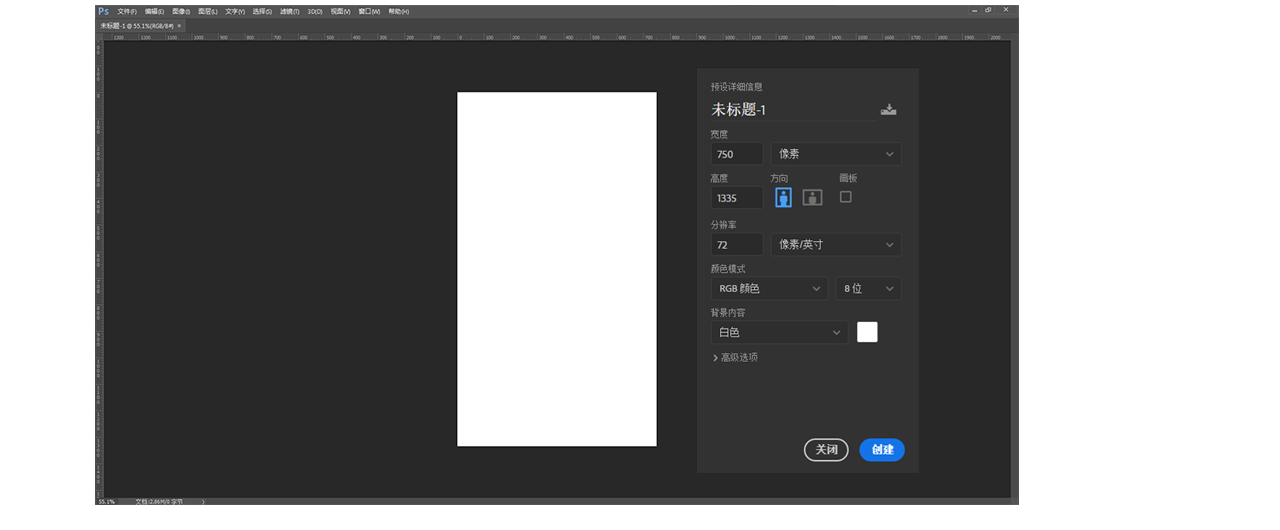Click the 创建 button
The height and width of the screenshot is (530, 1280).
tap(882, 450)
